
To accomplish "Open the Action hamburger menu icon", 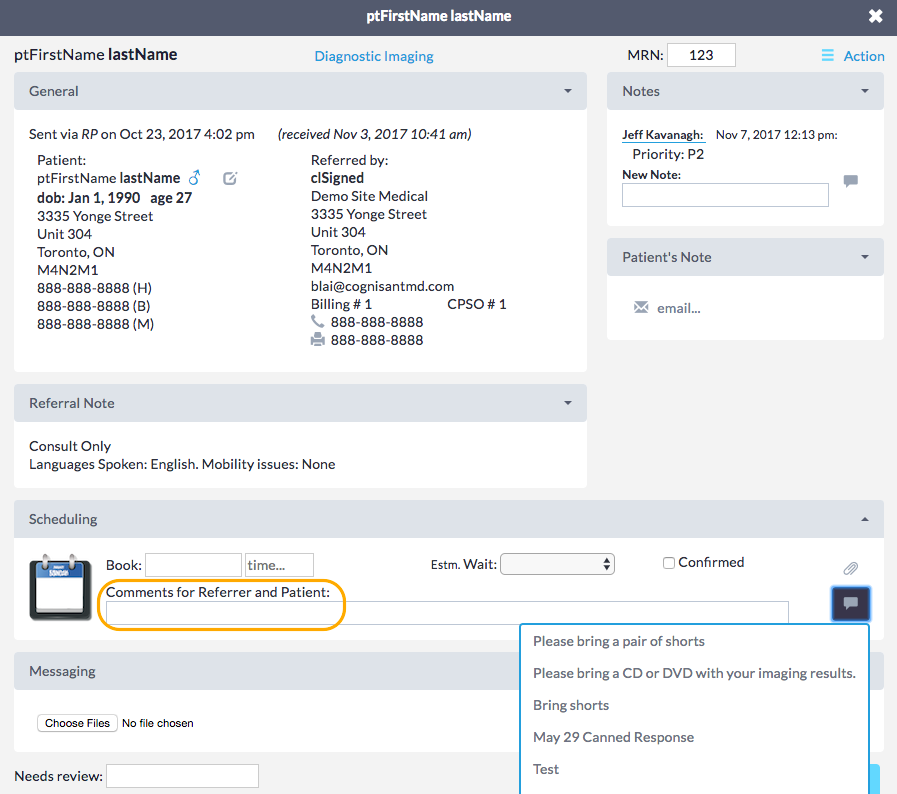I will point(827,56).
